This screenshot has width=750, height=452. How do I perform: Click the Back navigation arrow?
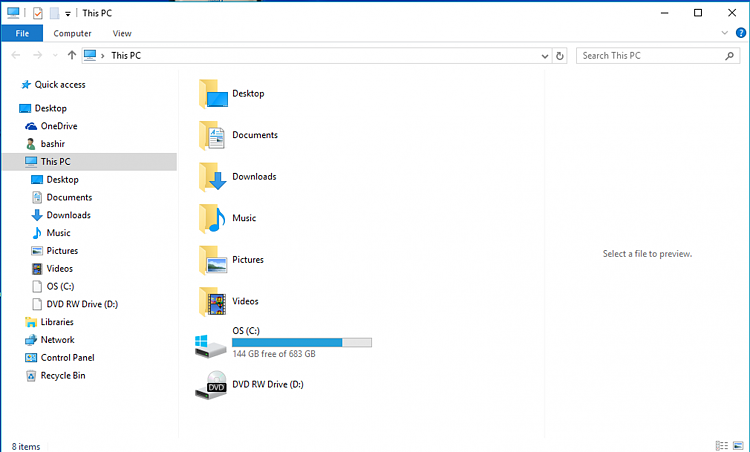(16, 55)
